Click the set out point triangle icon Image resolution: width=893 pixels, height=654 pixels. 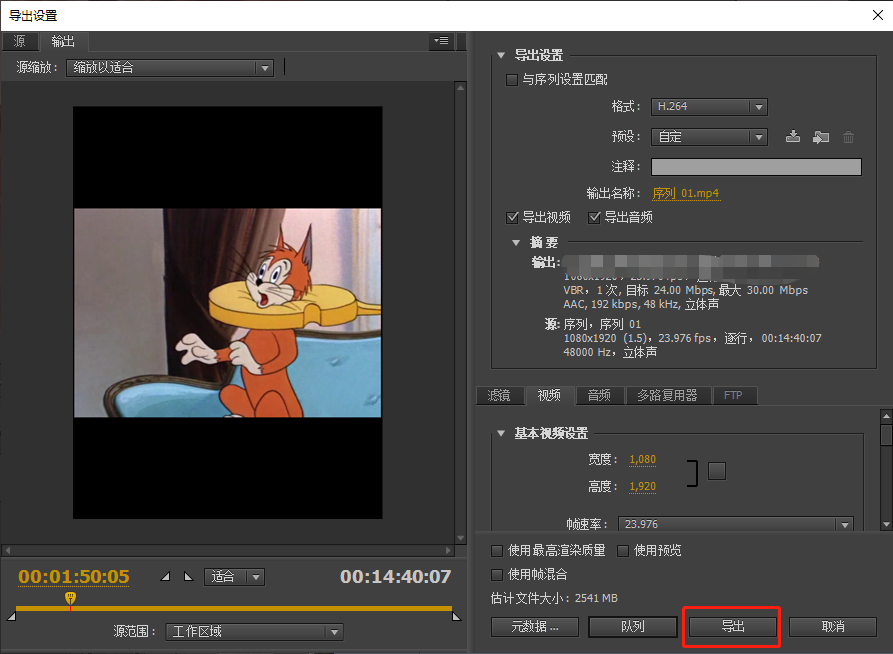point(189,577)
